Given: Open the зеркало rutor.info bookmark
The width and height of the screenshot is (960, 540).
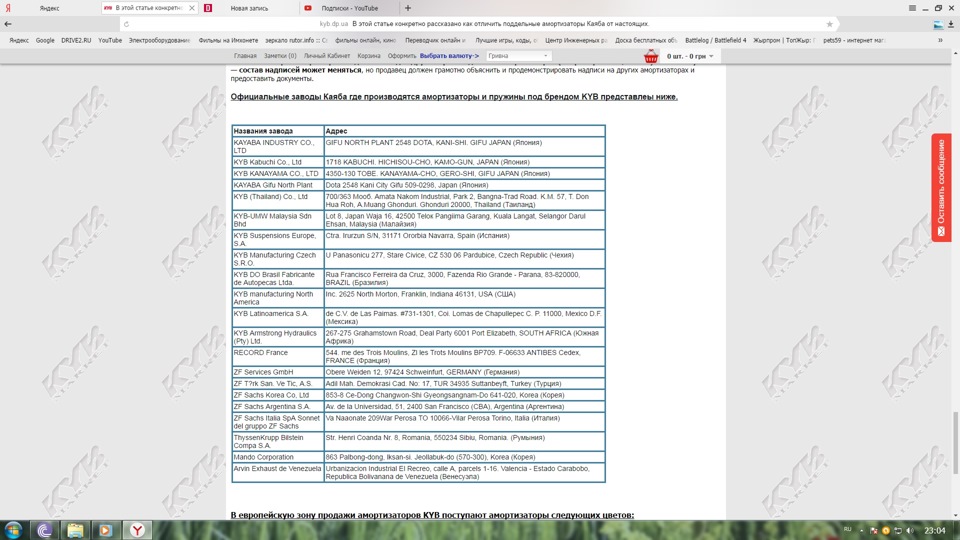Looking at the screenshot, I should (x=296, y=40).
